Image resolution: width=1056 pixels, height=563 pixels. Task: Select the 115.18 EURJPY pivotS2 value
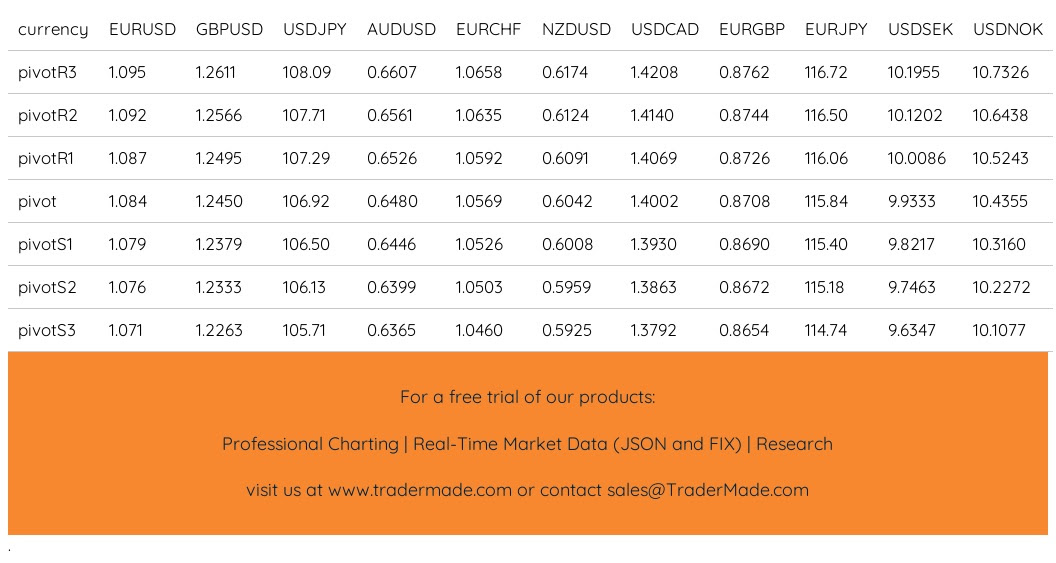point(824,287)
